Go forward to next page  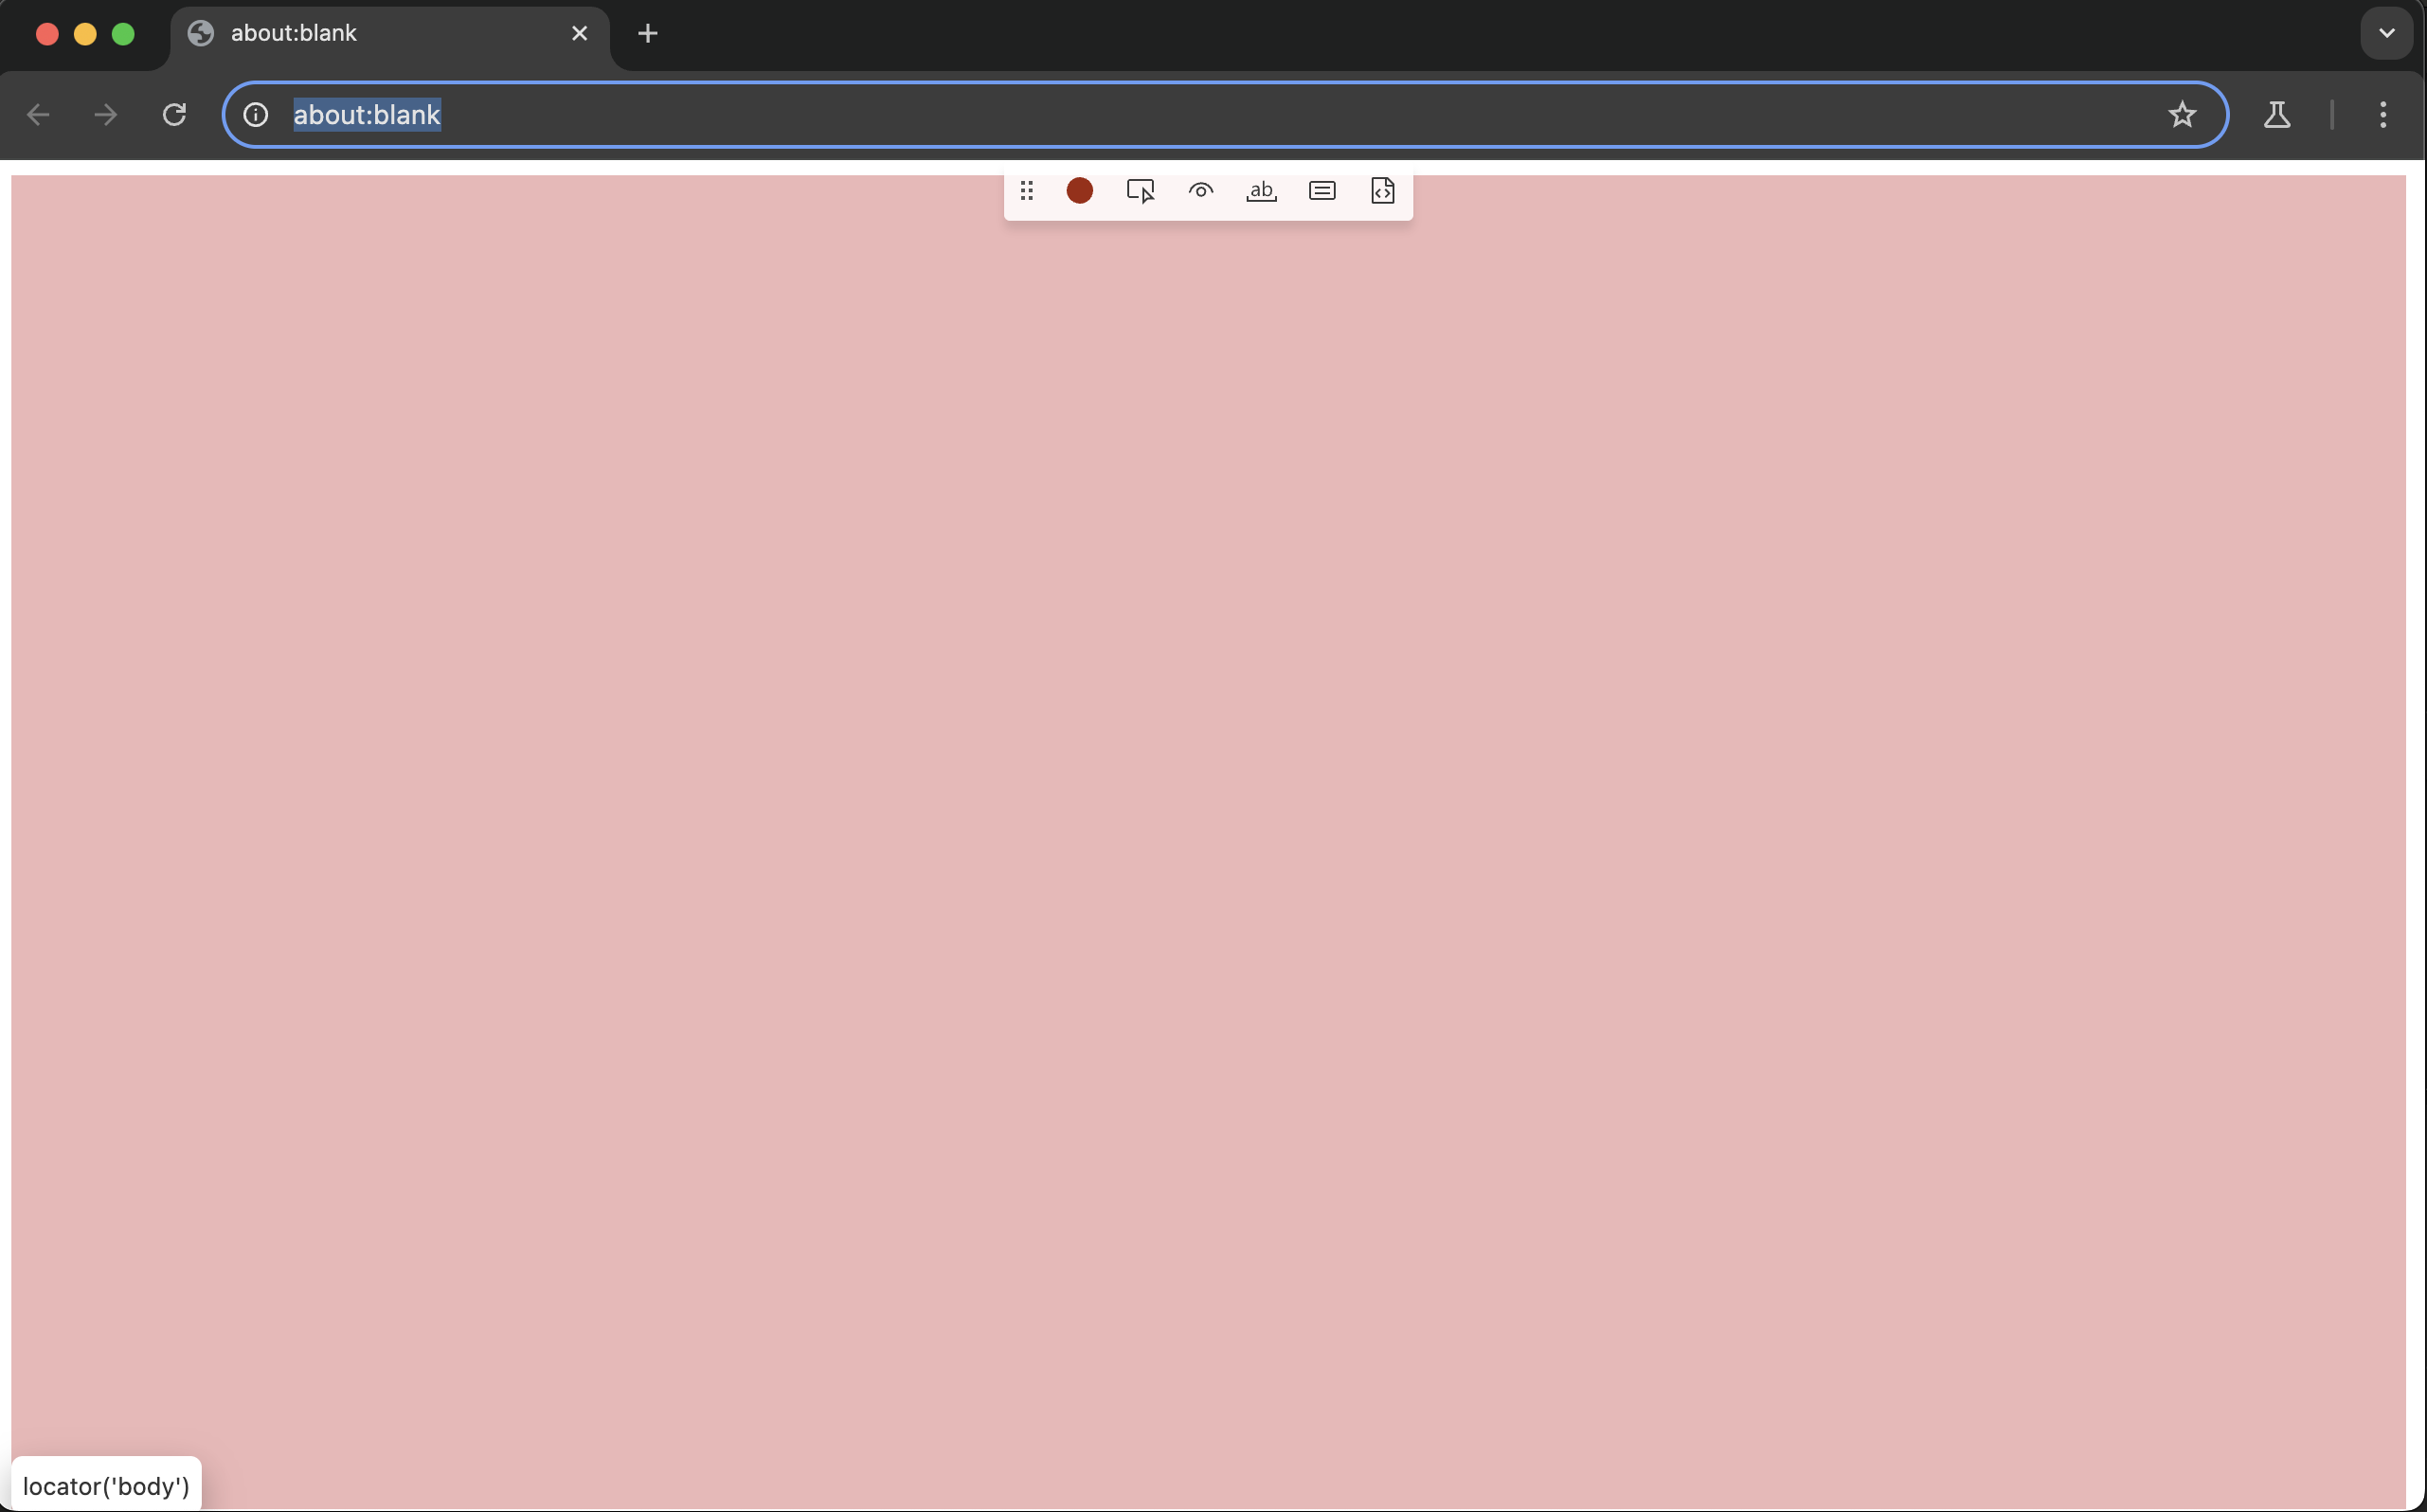(105, 115)
